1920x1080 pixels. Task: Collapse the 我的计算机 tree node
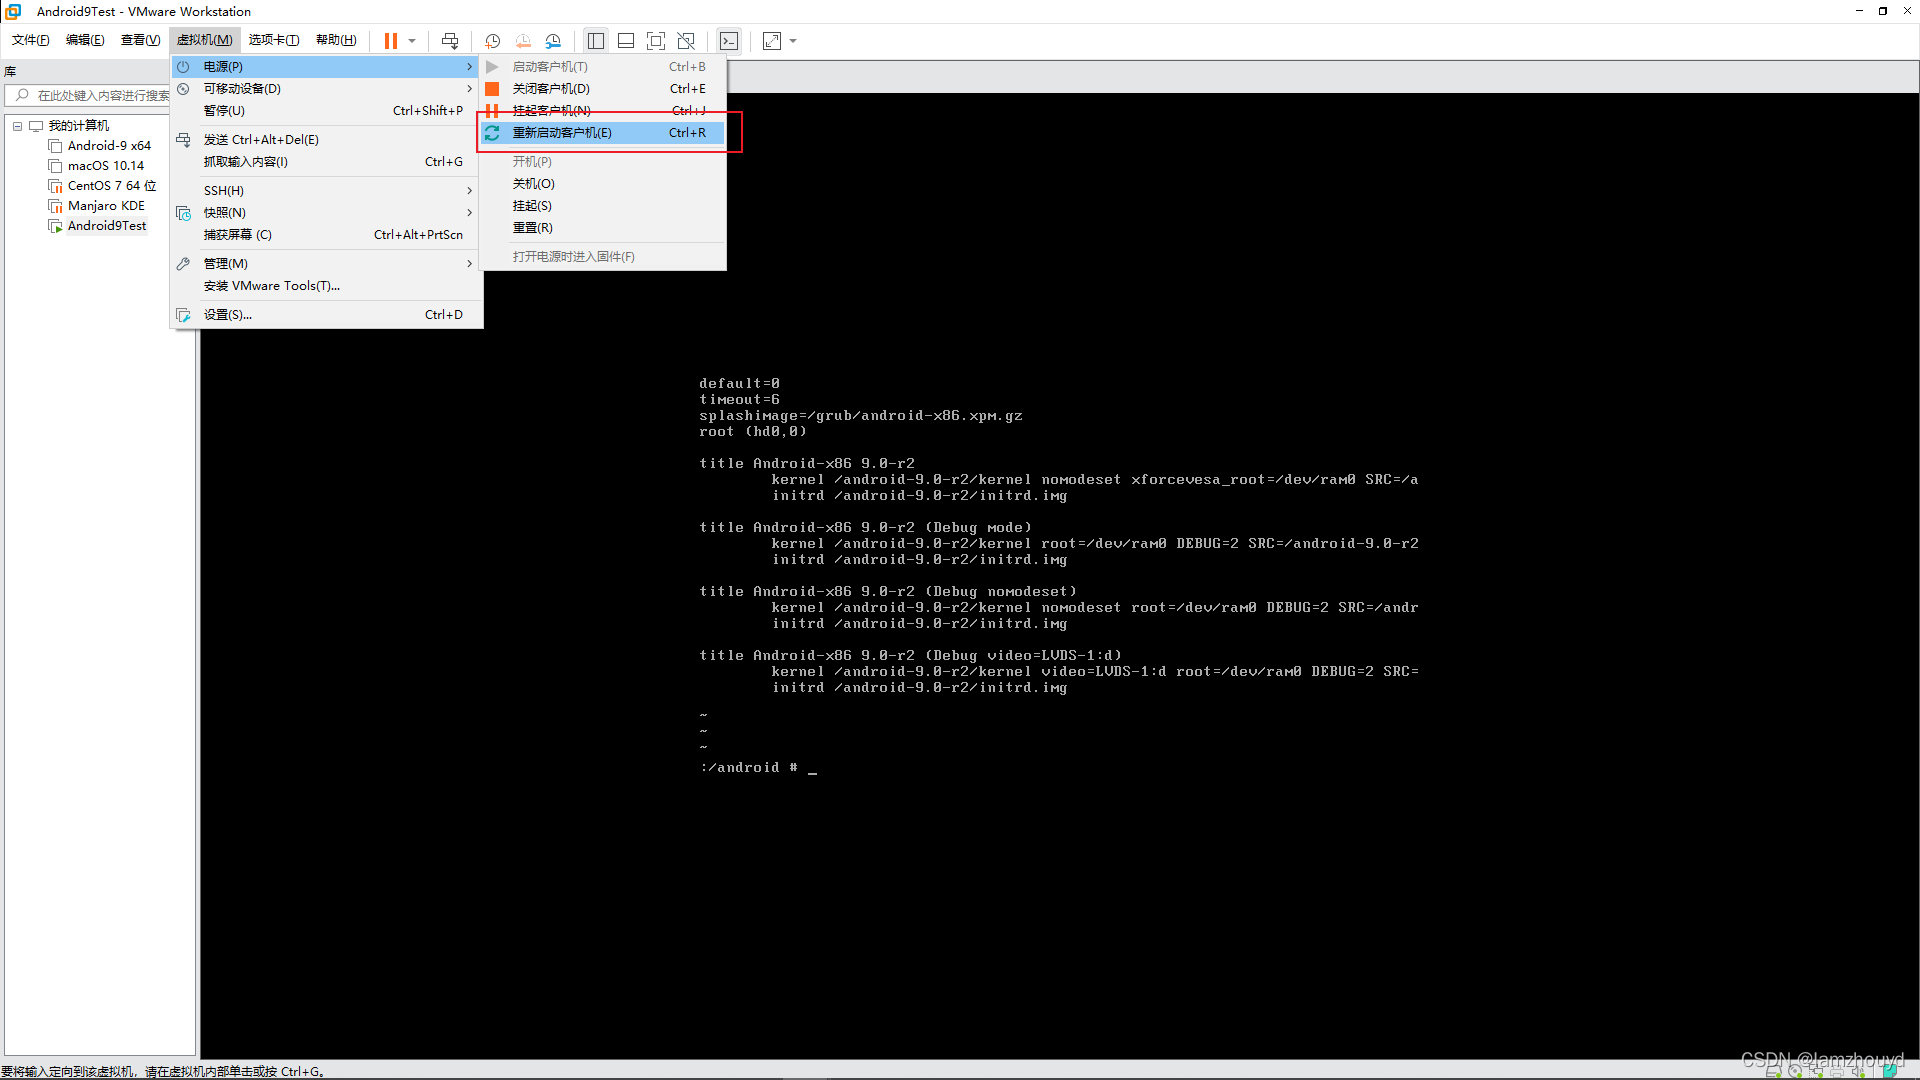tap(17, 126)
